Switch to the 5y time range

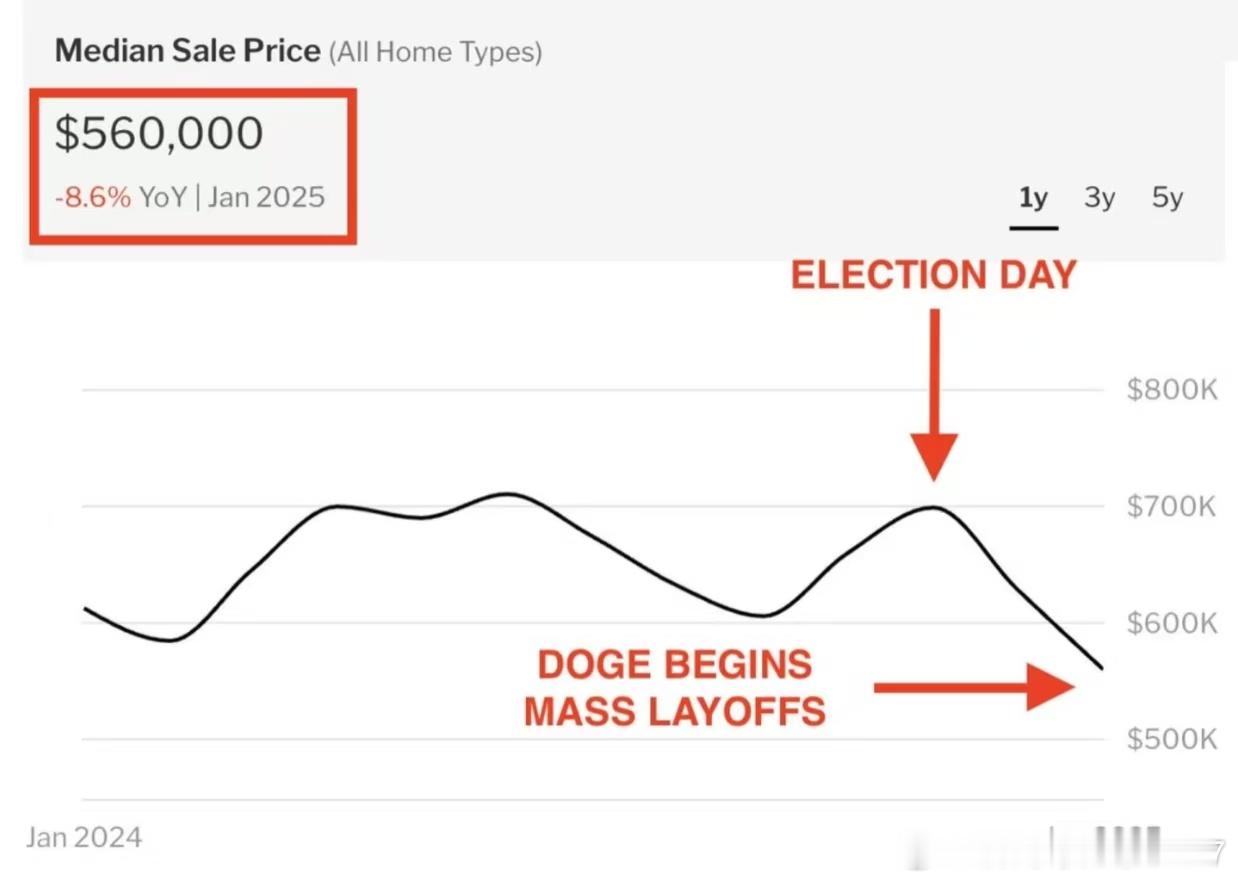1167,198
